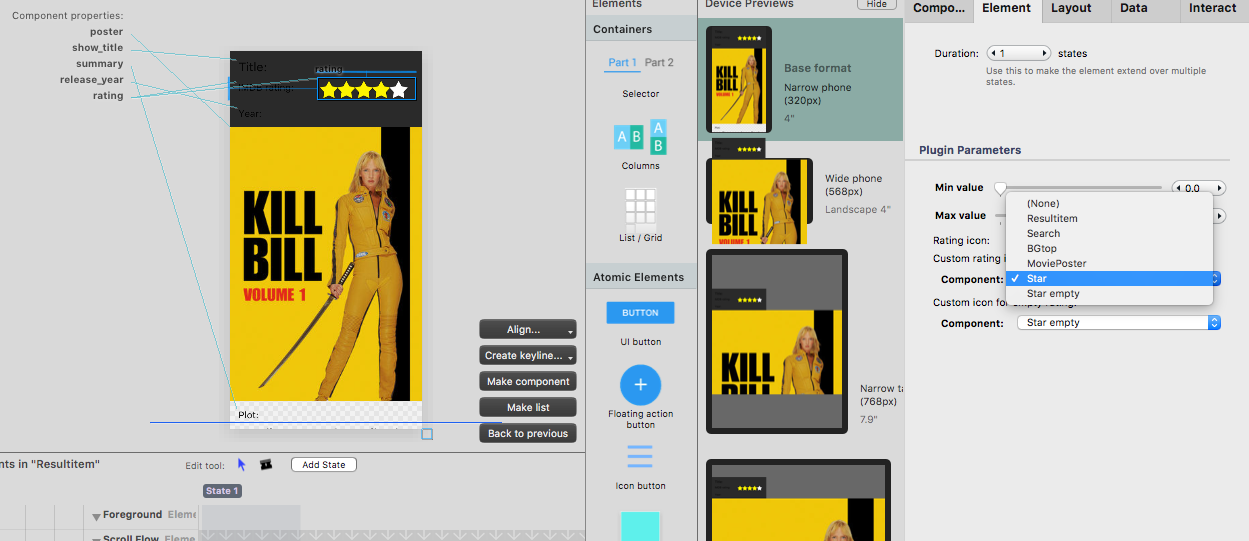
Task: Switch to Part 2 of Containers
Action: click(x=659, y=62)
